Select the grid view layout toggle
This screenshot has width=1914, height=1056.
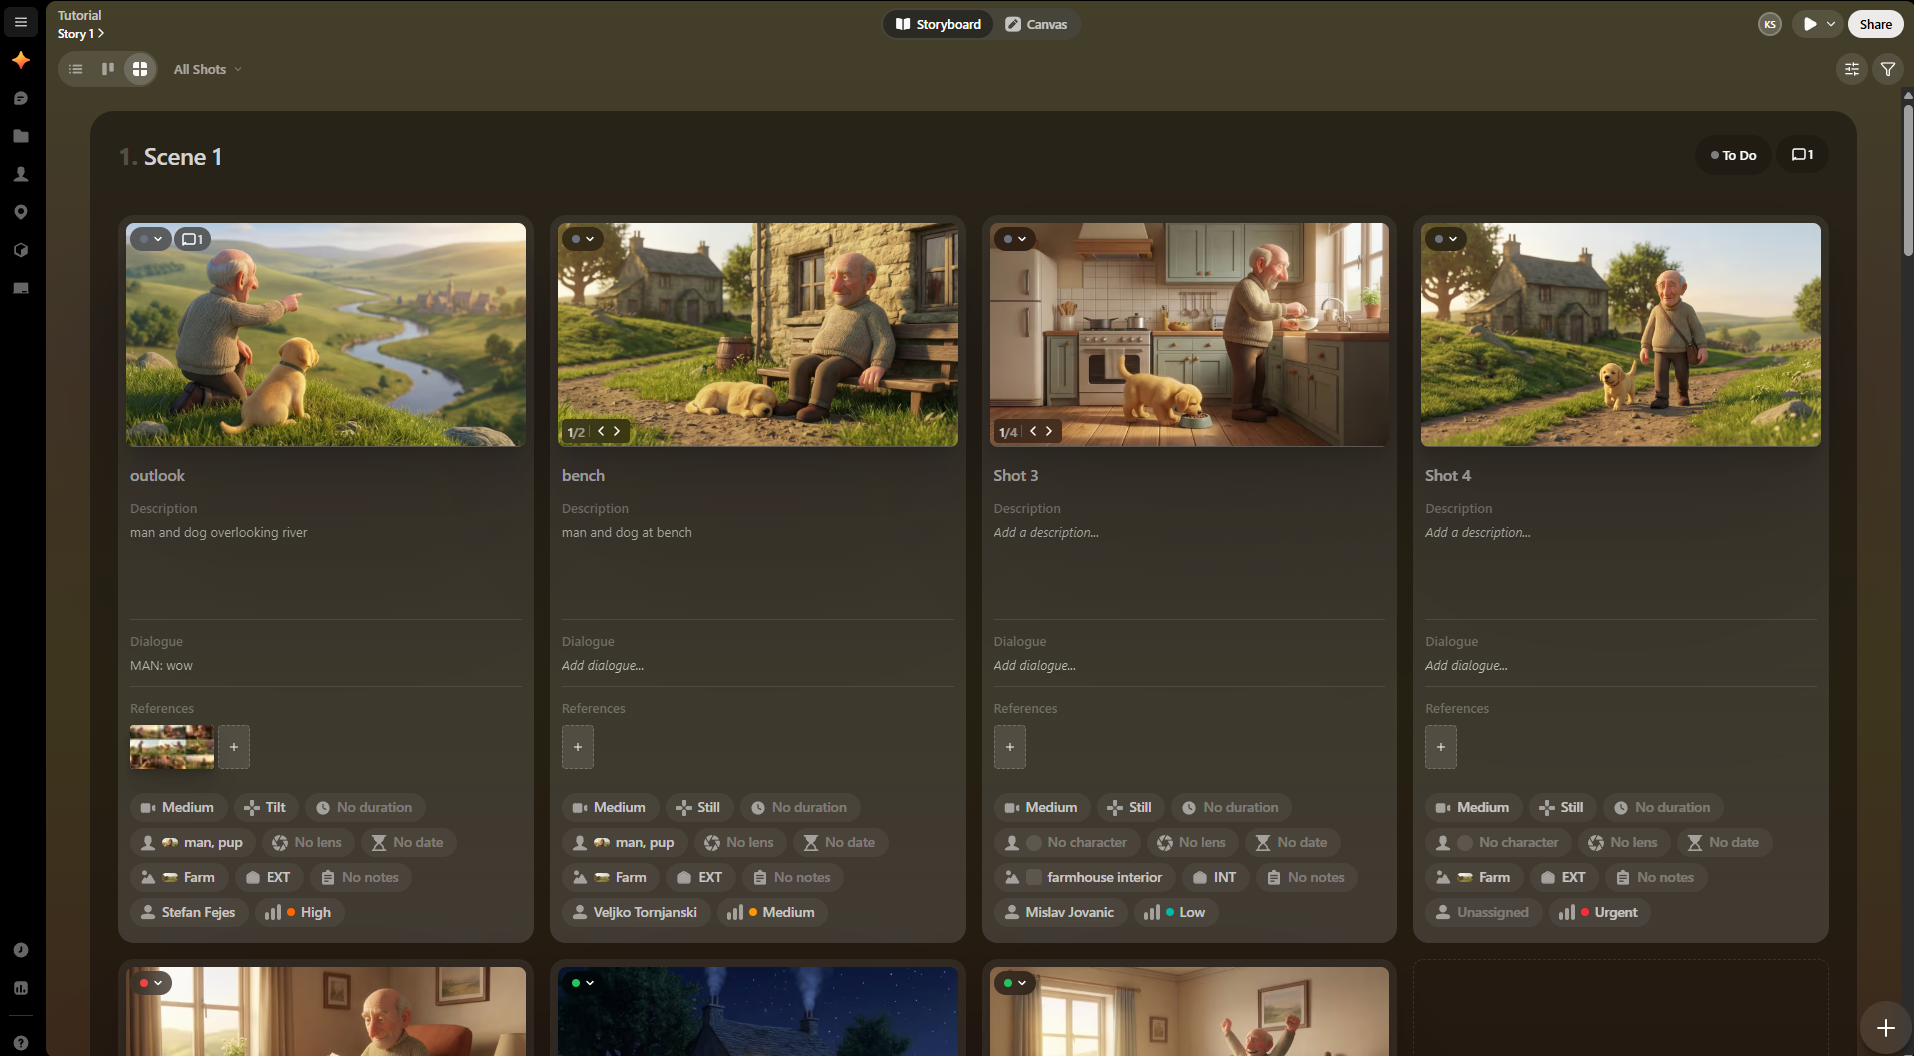click(140, 69)
